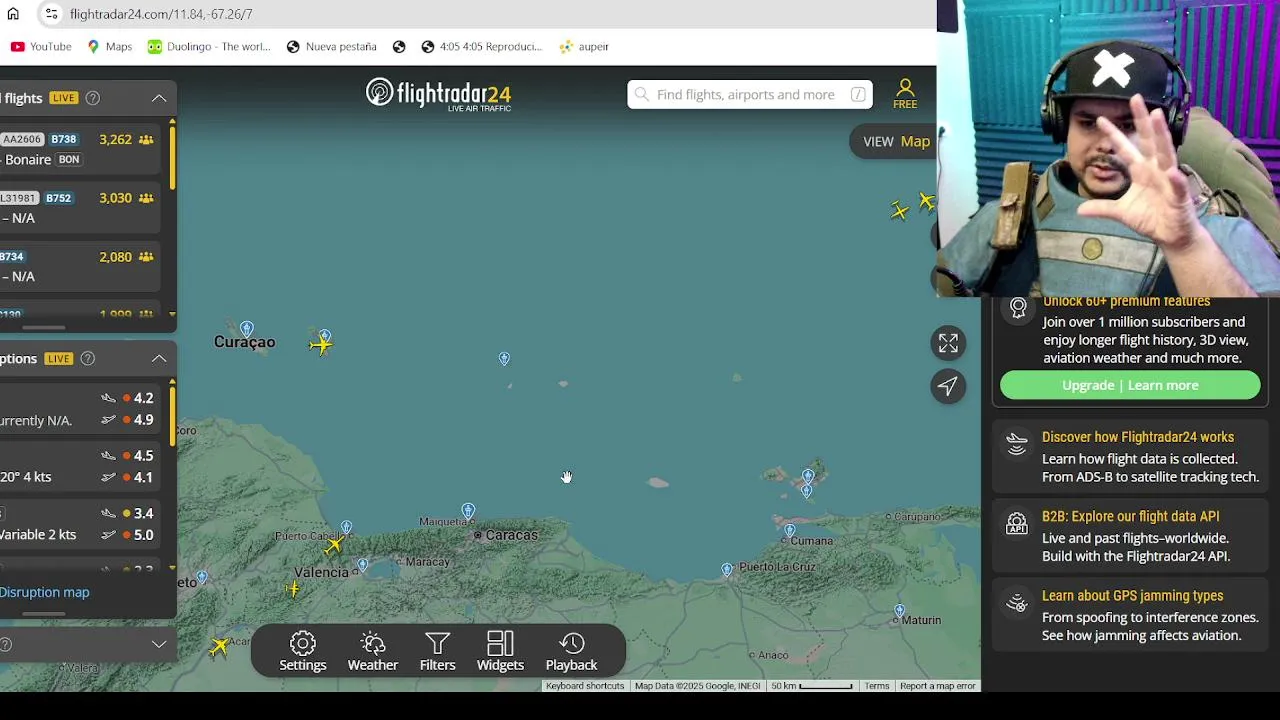Image resolution: width=1280 pixels, height=720 pixels.
Task: Click the Flightradar24 logo
Action: [x=438, y=94]
